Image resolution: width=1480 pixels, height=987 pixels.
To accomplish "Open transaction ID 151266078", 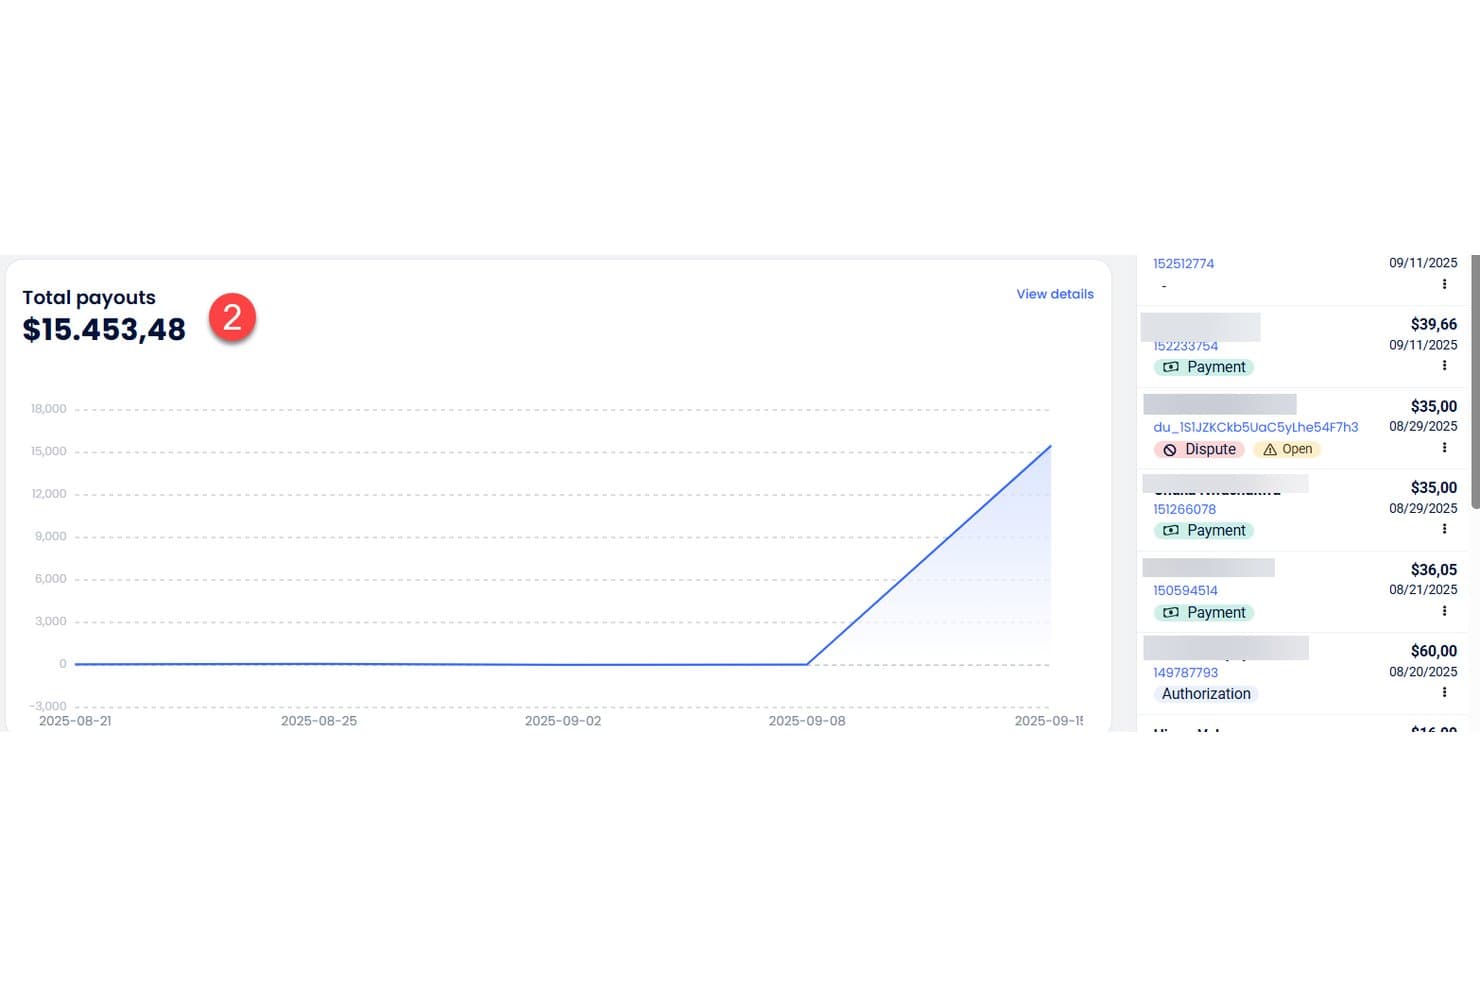I will coord(1184,509).
